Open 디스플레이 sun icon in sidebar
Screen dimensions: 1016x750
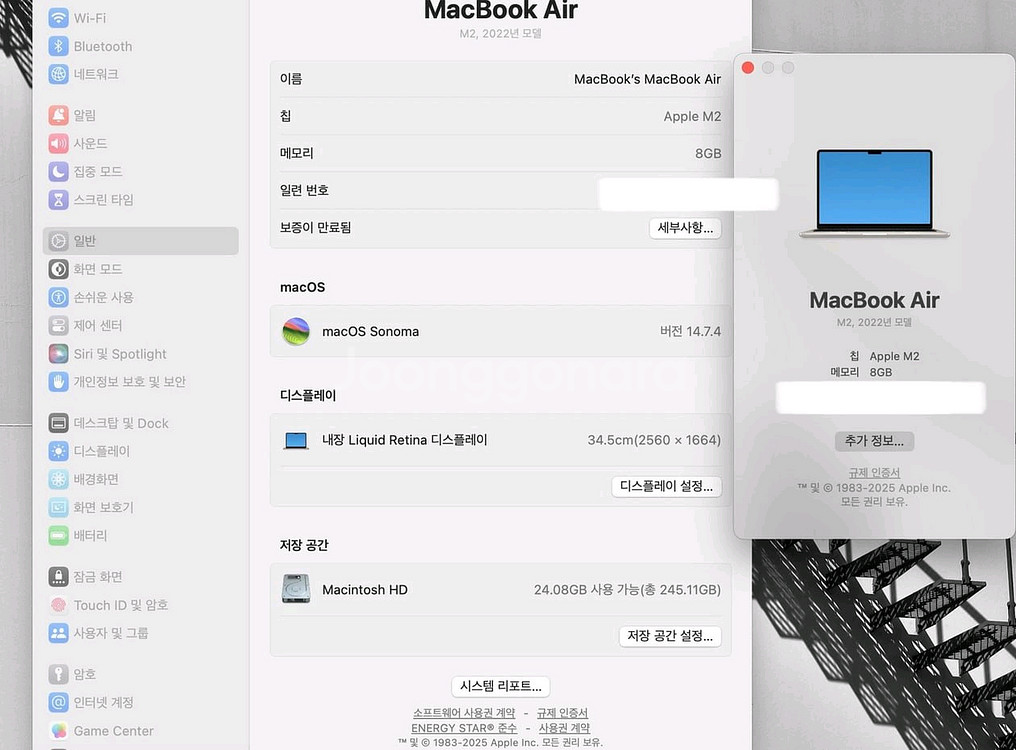click(x=58, y=451)
